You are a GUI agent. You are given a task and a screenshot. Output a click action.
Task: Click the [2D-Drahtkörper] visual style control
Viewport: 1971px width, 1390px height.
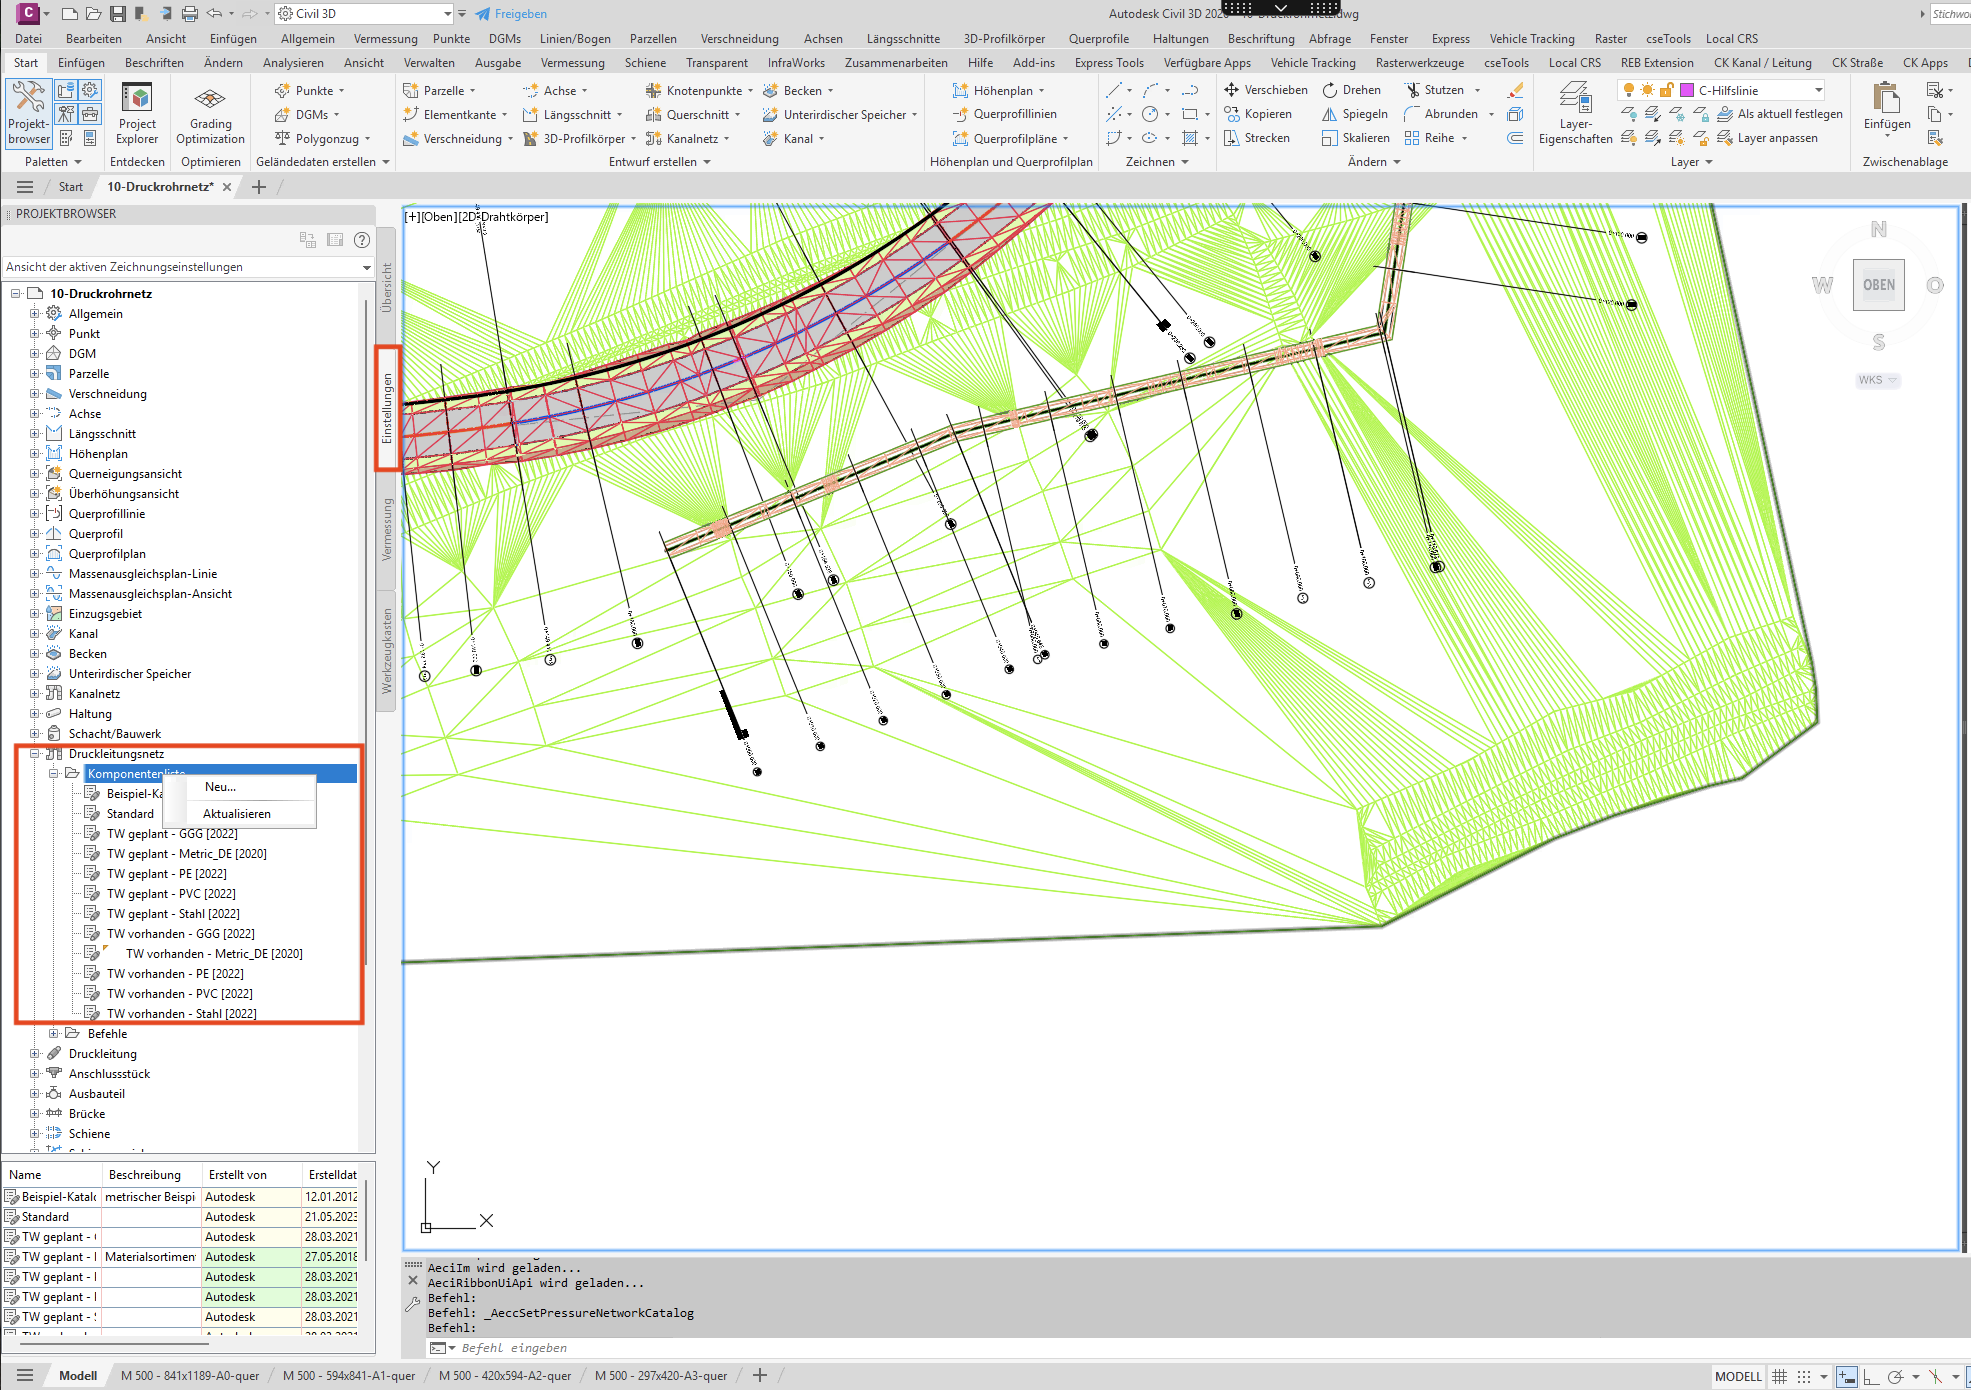tap(504, 217)
